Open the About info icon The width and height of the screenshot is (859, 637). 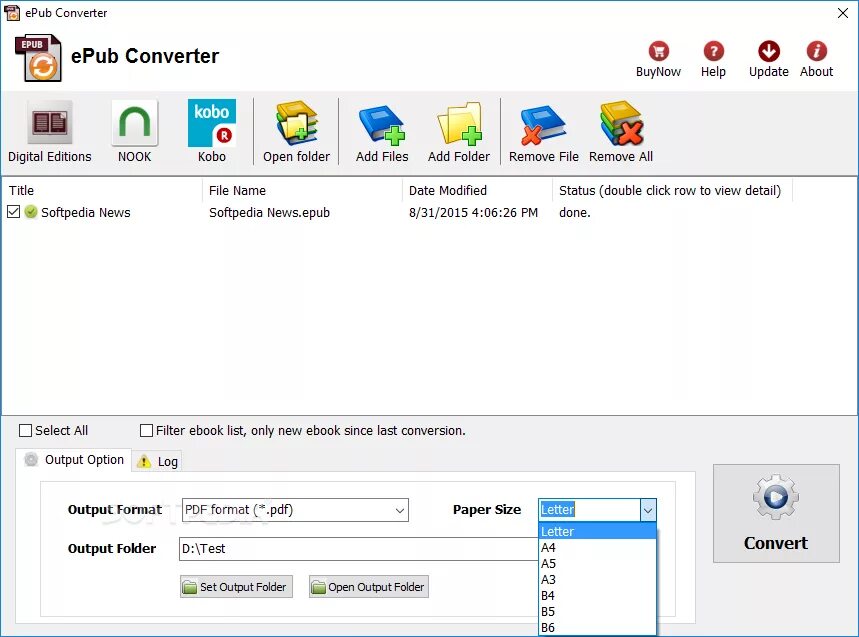816,51
